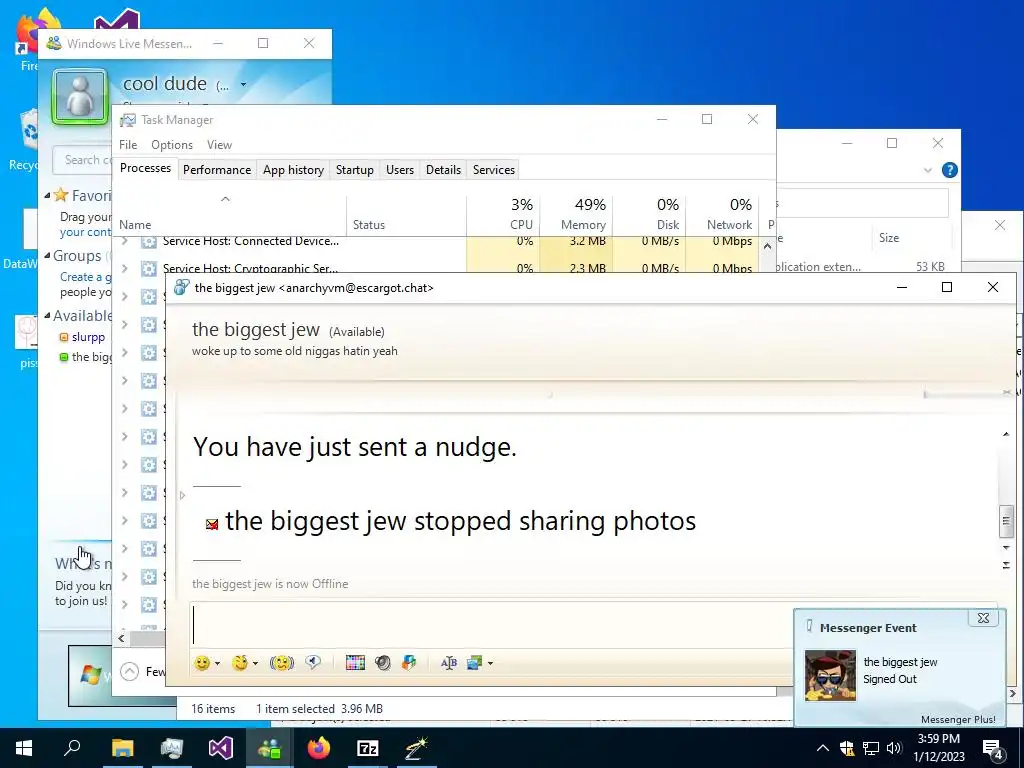This screenshot has height=768, width=1024.
Task: Close the Messenger Event popup
Action: 983,618
